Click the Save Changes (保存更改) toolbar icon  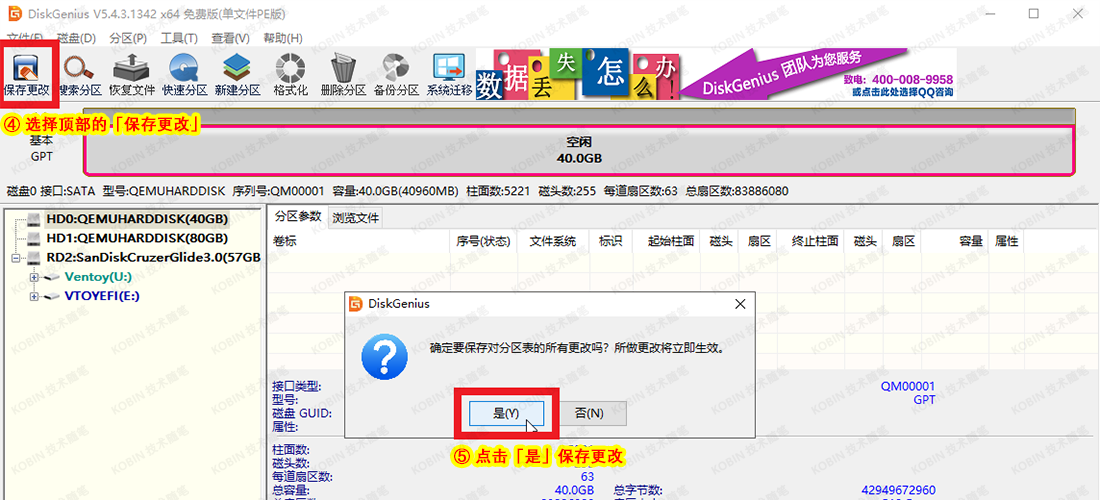pos(27,75)
